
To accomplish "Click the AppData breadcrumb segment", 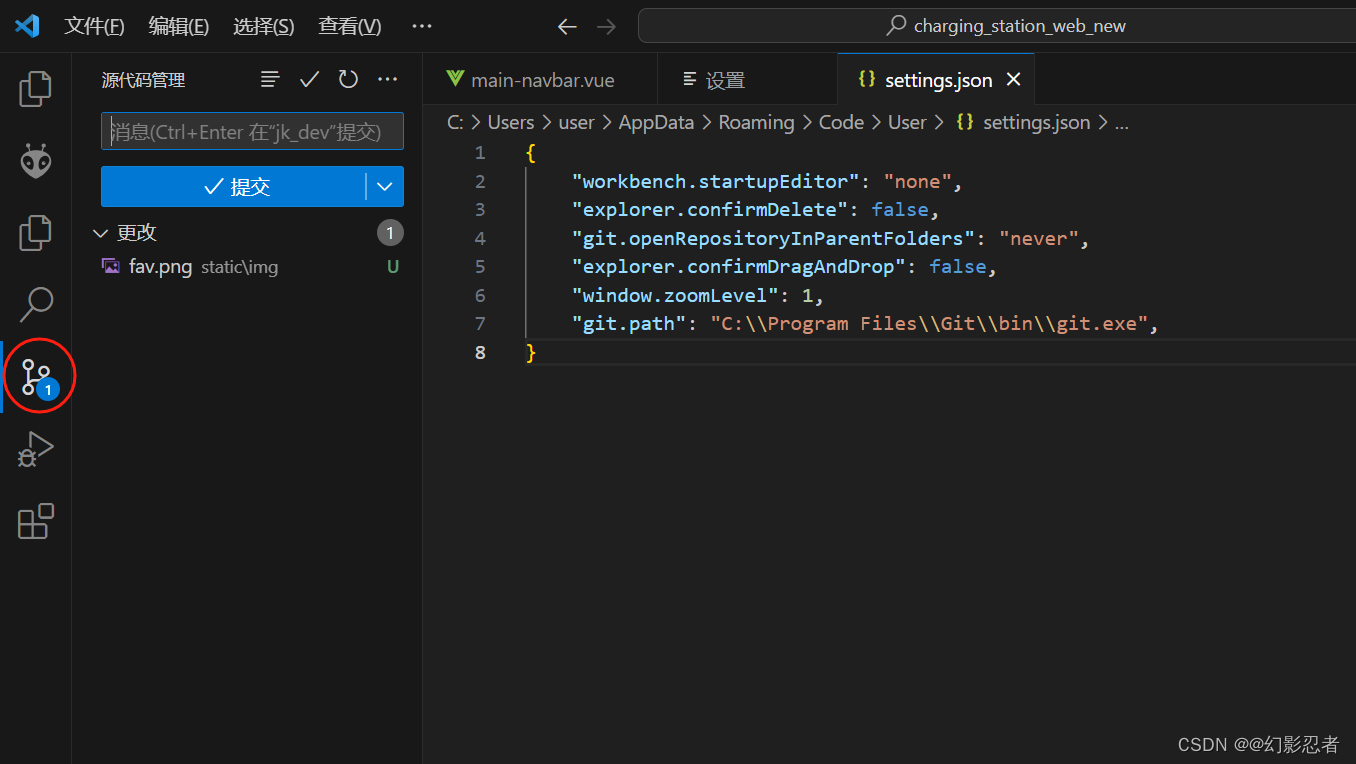I will pos(656,122).
